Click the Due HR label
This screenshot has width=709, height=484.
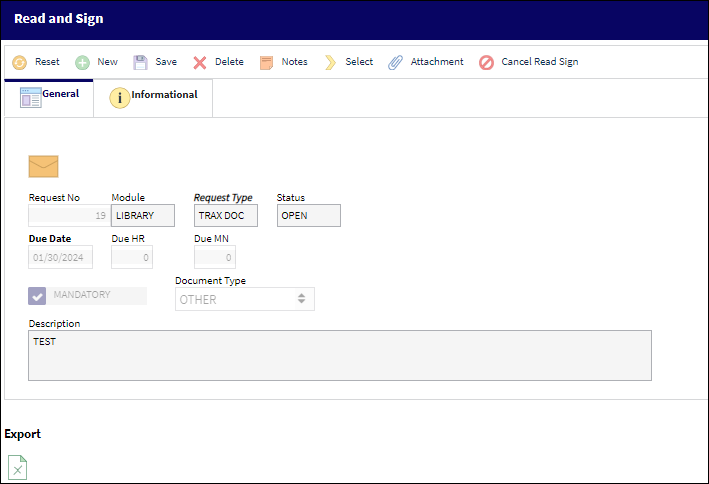(x=128, y=239)
